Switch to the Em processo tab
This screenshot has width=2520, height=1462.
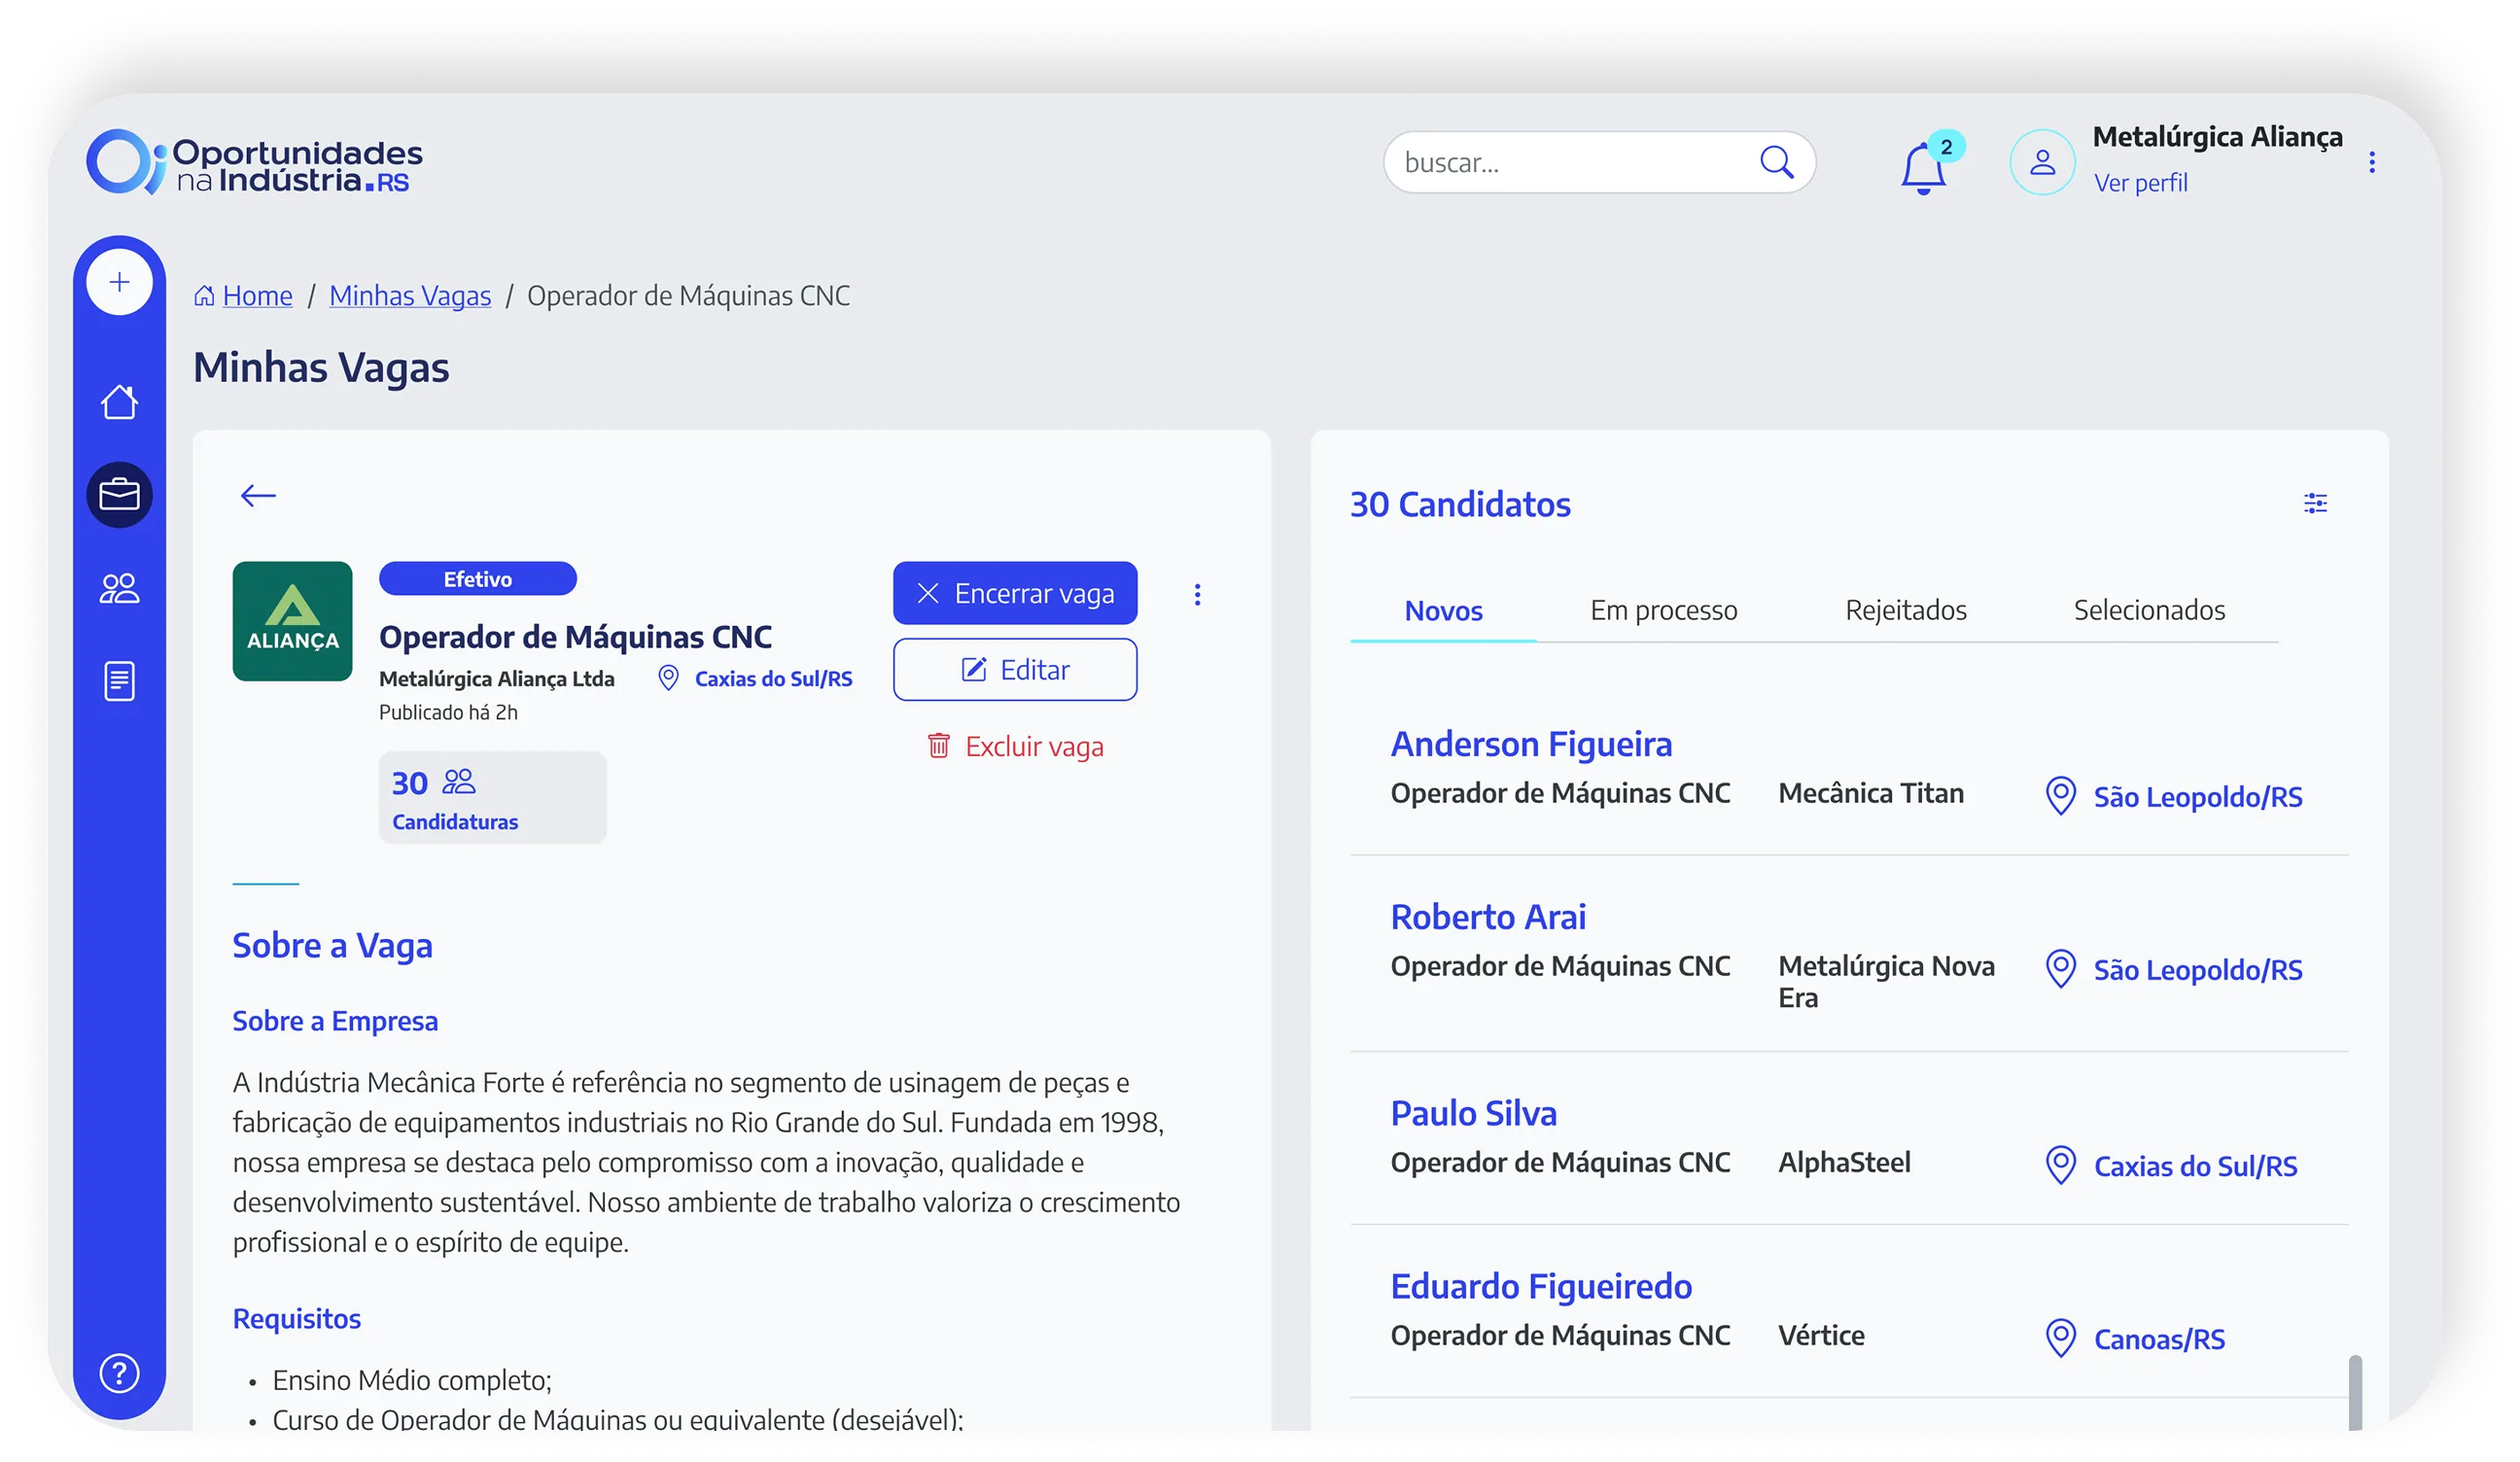pos(1663,610)
